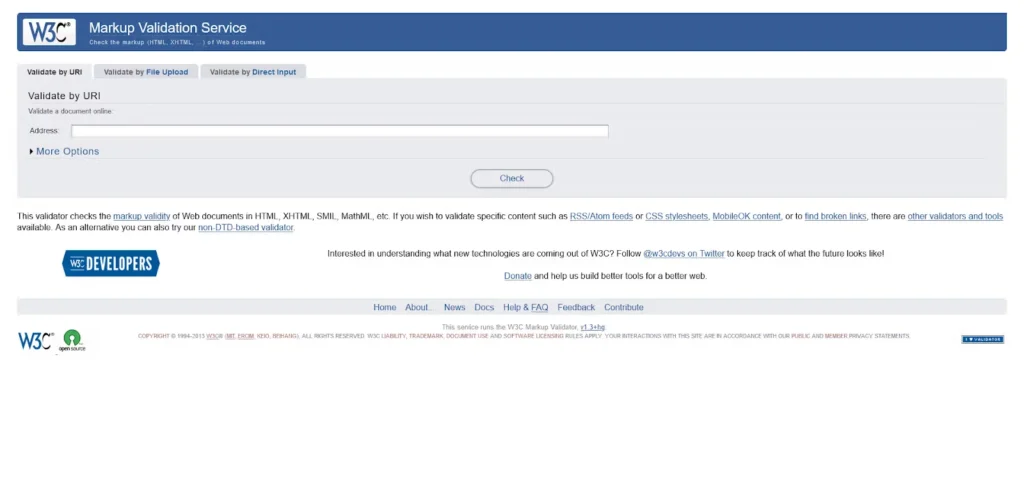1024x490 pixels.
Task: Click the footer W3C logo
Action: click(35, 340)
